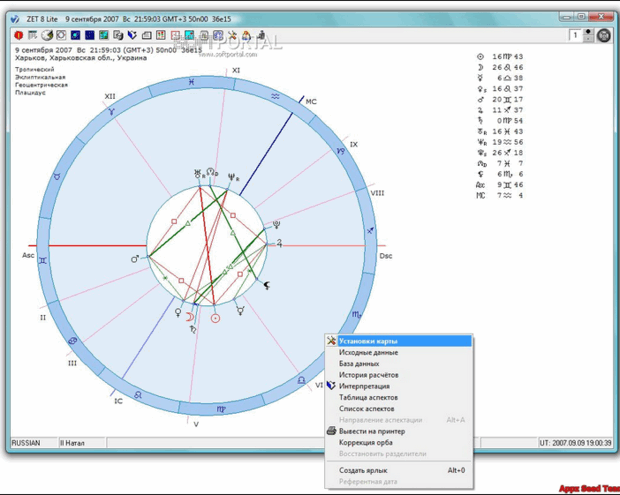
Task: Click the red stop-sign icon in toolbar
Action: coord(19,36)
